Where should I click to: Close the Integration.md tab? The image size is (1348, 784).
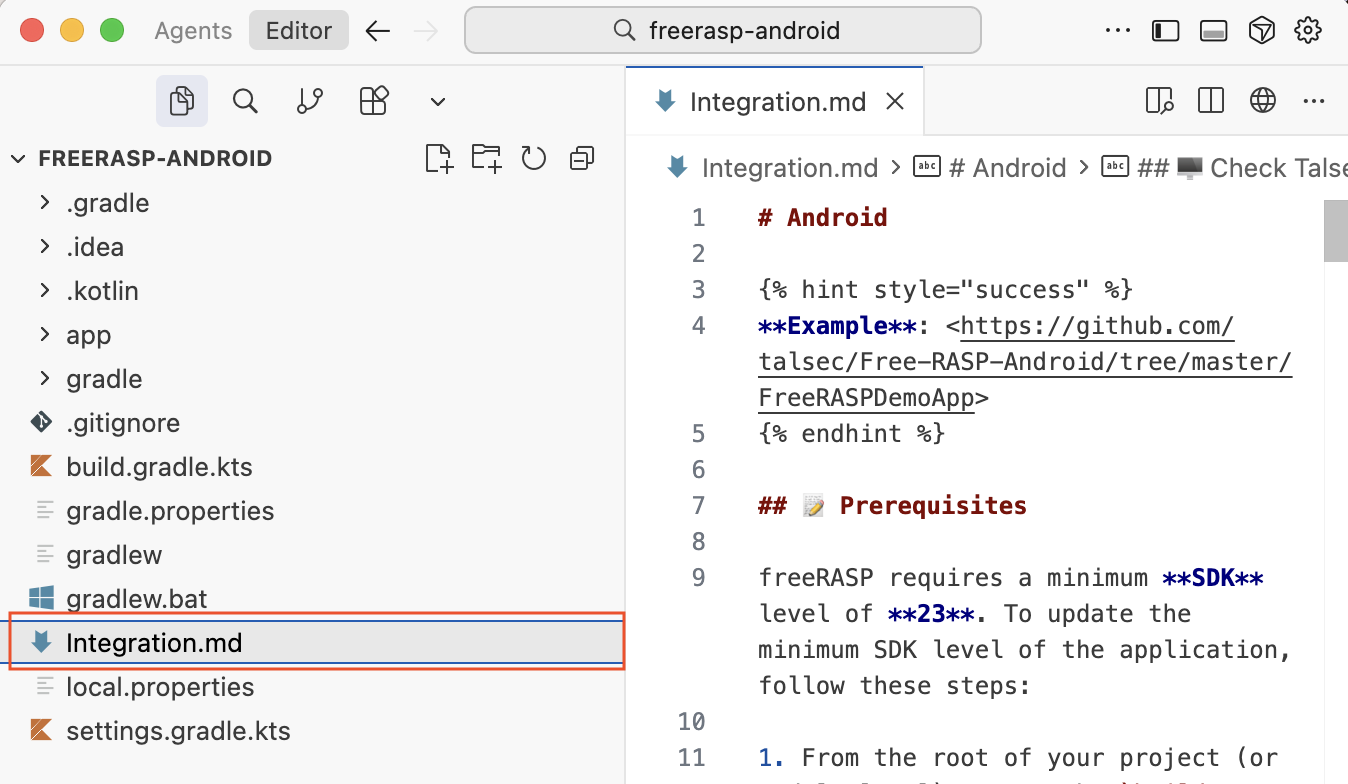coord(896,101)
